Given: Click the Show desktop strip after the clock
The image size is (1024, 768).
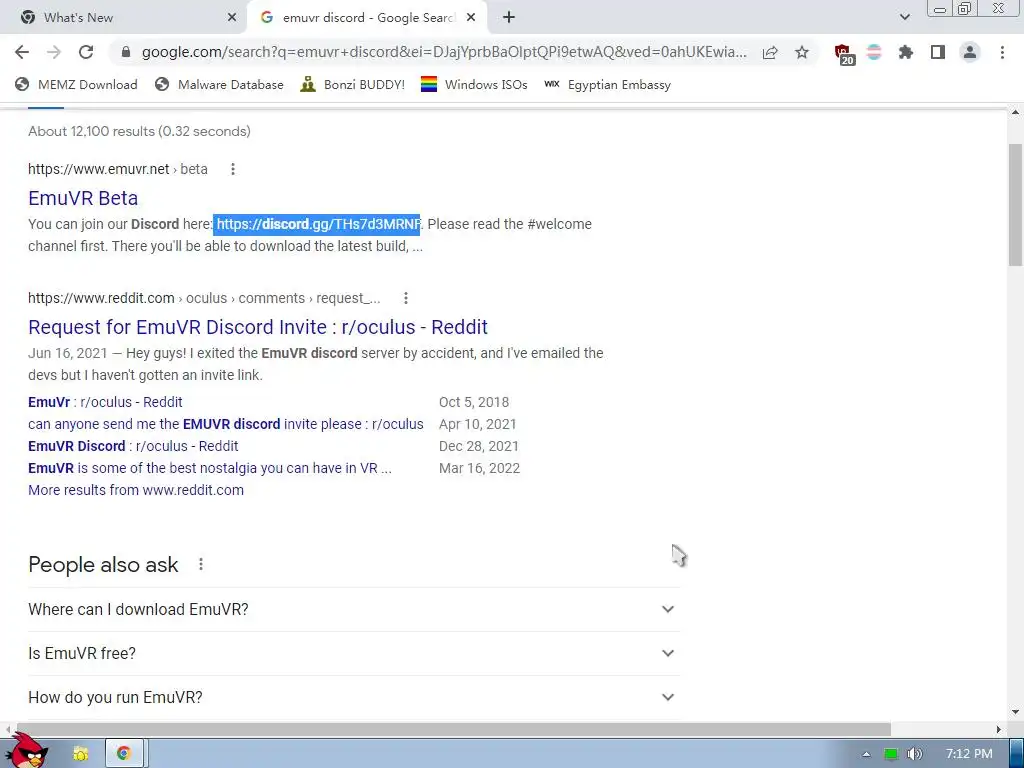Looking at the screenshot, I should [1016, 754].
